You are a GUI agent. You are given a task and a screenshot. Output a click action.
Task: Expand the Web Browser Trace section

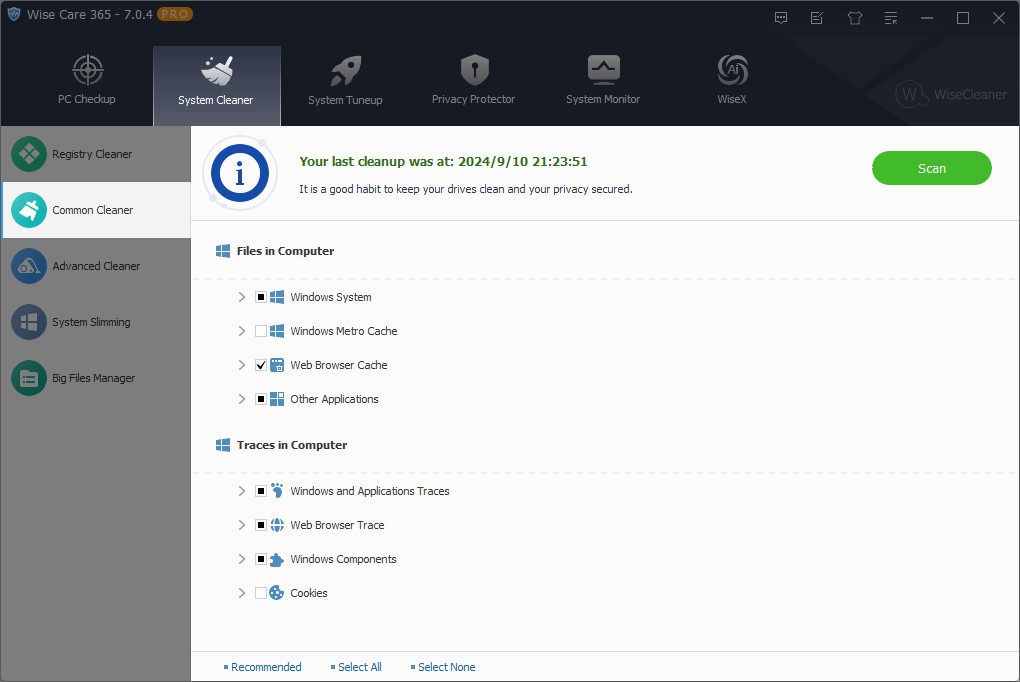pyautogui.click(x=241, y=525)
